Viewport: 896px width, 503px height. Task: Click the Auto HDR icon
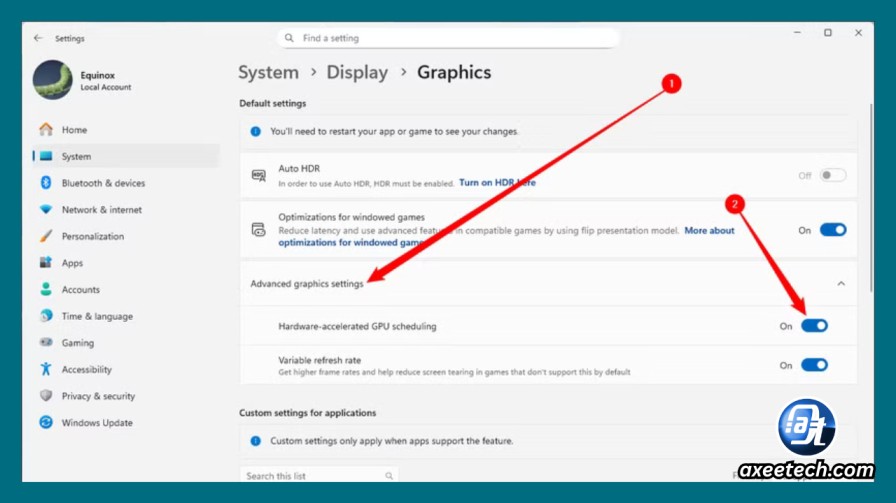pos(259,175)
